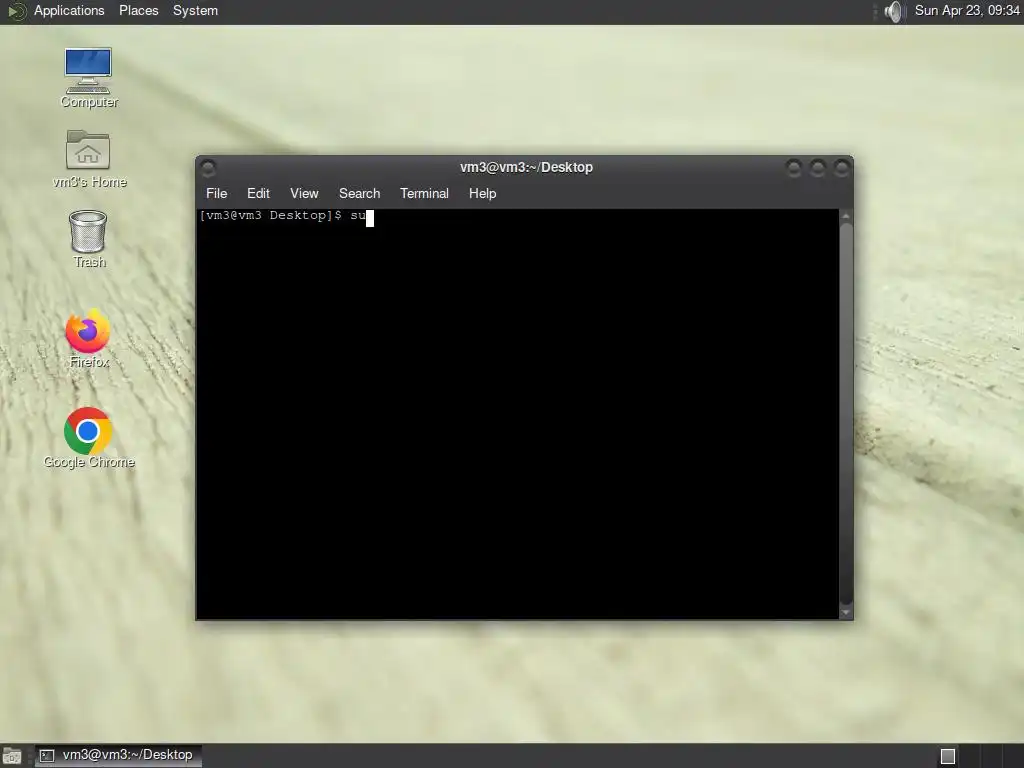Click inside the terminal command line area
1024x768 pixels.
click(517, 414)
